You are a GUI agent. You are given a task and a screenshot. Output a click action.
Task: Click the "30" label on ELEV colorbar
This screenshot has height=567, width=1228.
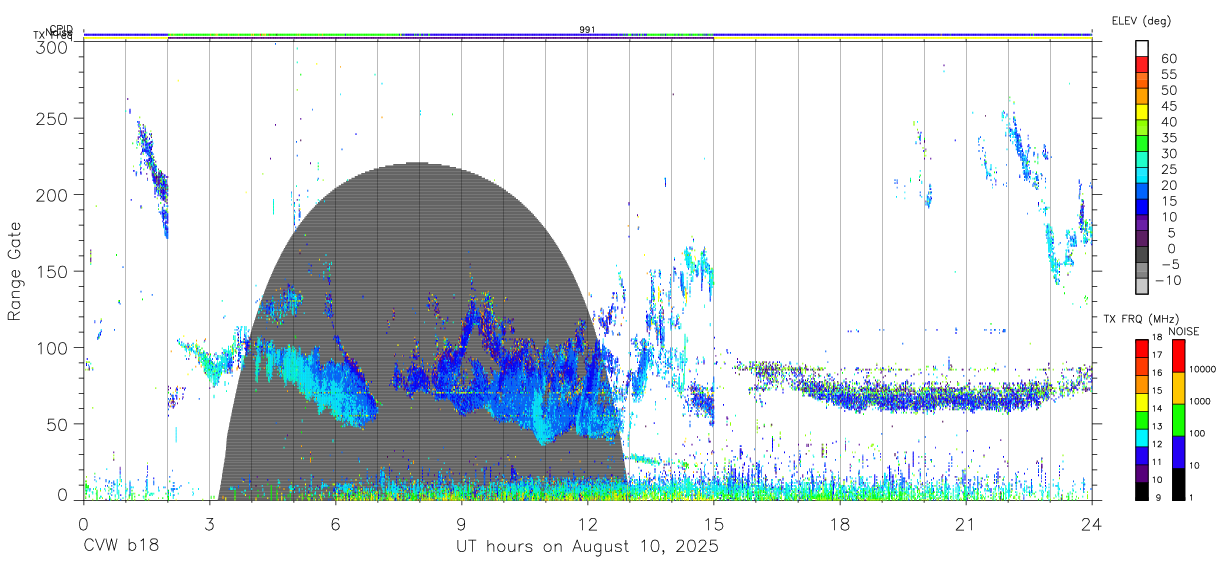1168,154
